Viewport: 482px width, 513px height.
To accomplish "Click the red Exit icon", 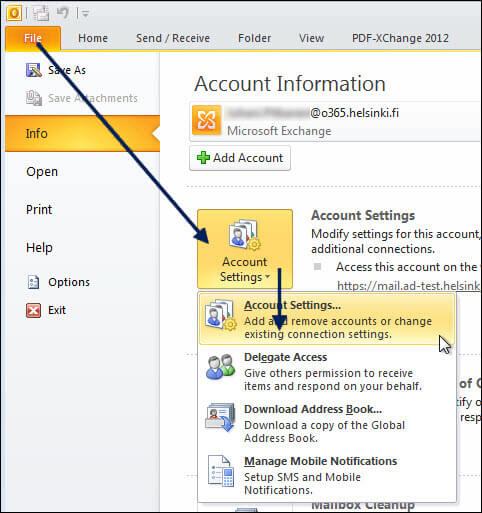I will tap(33, 310).
